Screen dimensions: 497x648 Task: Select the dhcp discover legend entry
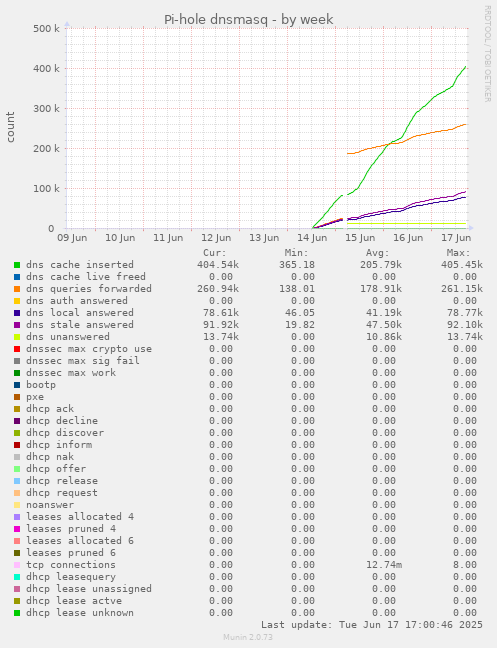tap(65, 433)
